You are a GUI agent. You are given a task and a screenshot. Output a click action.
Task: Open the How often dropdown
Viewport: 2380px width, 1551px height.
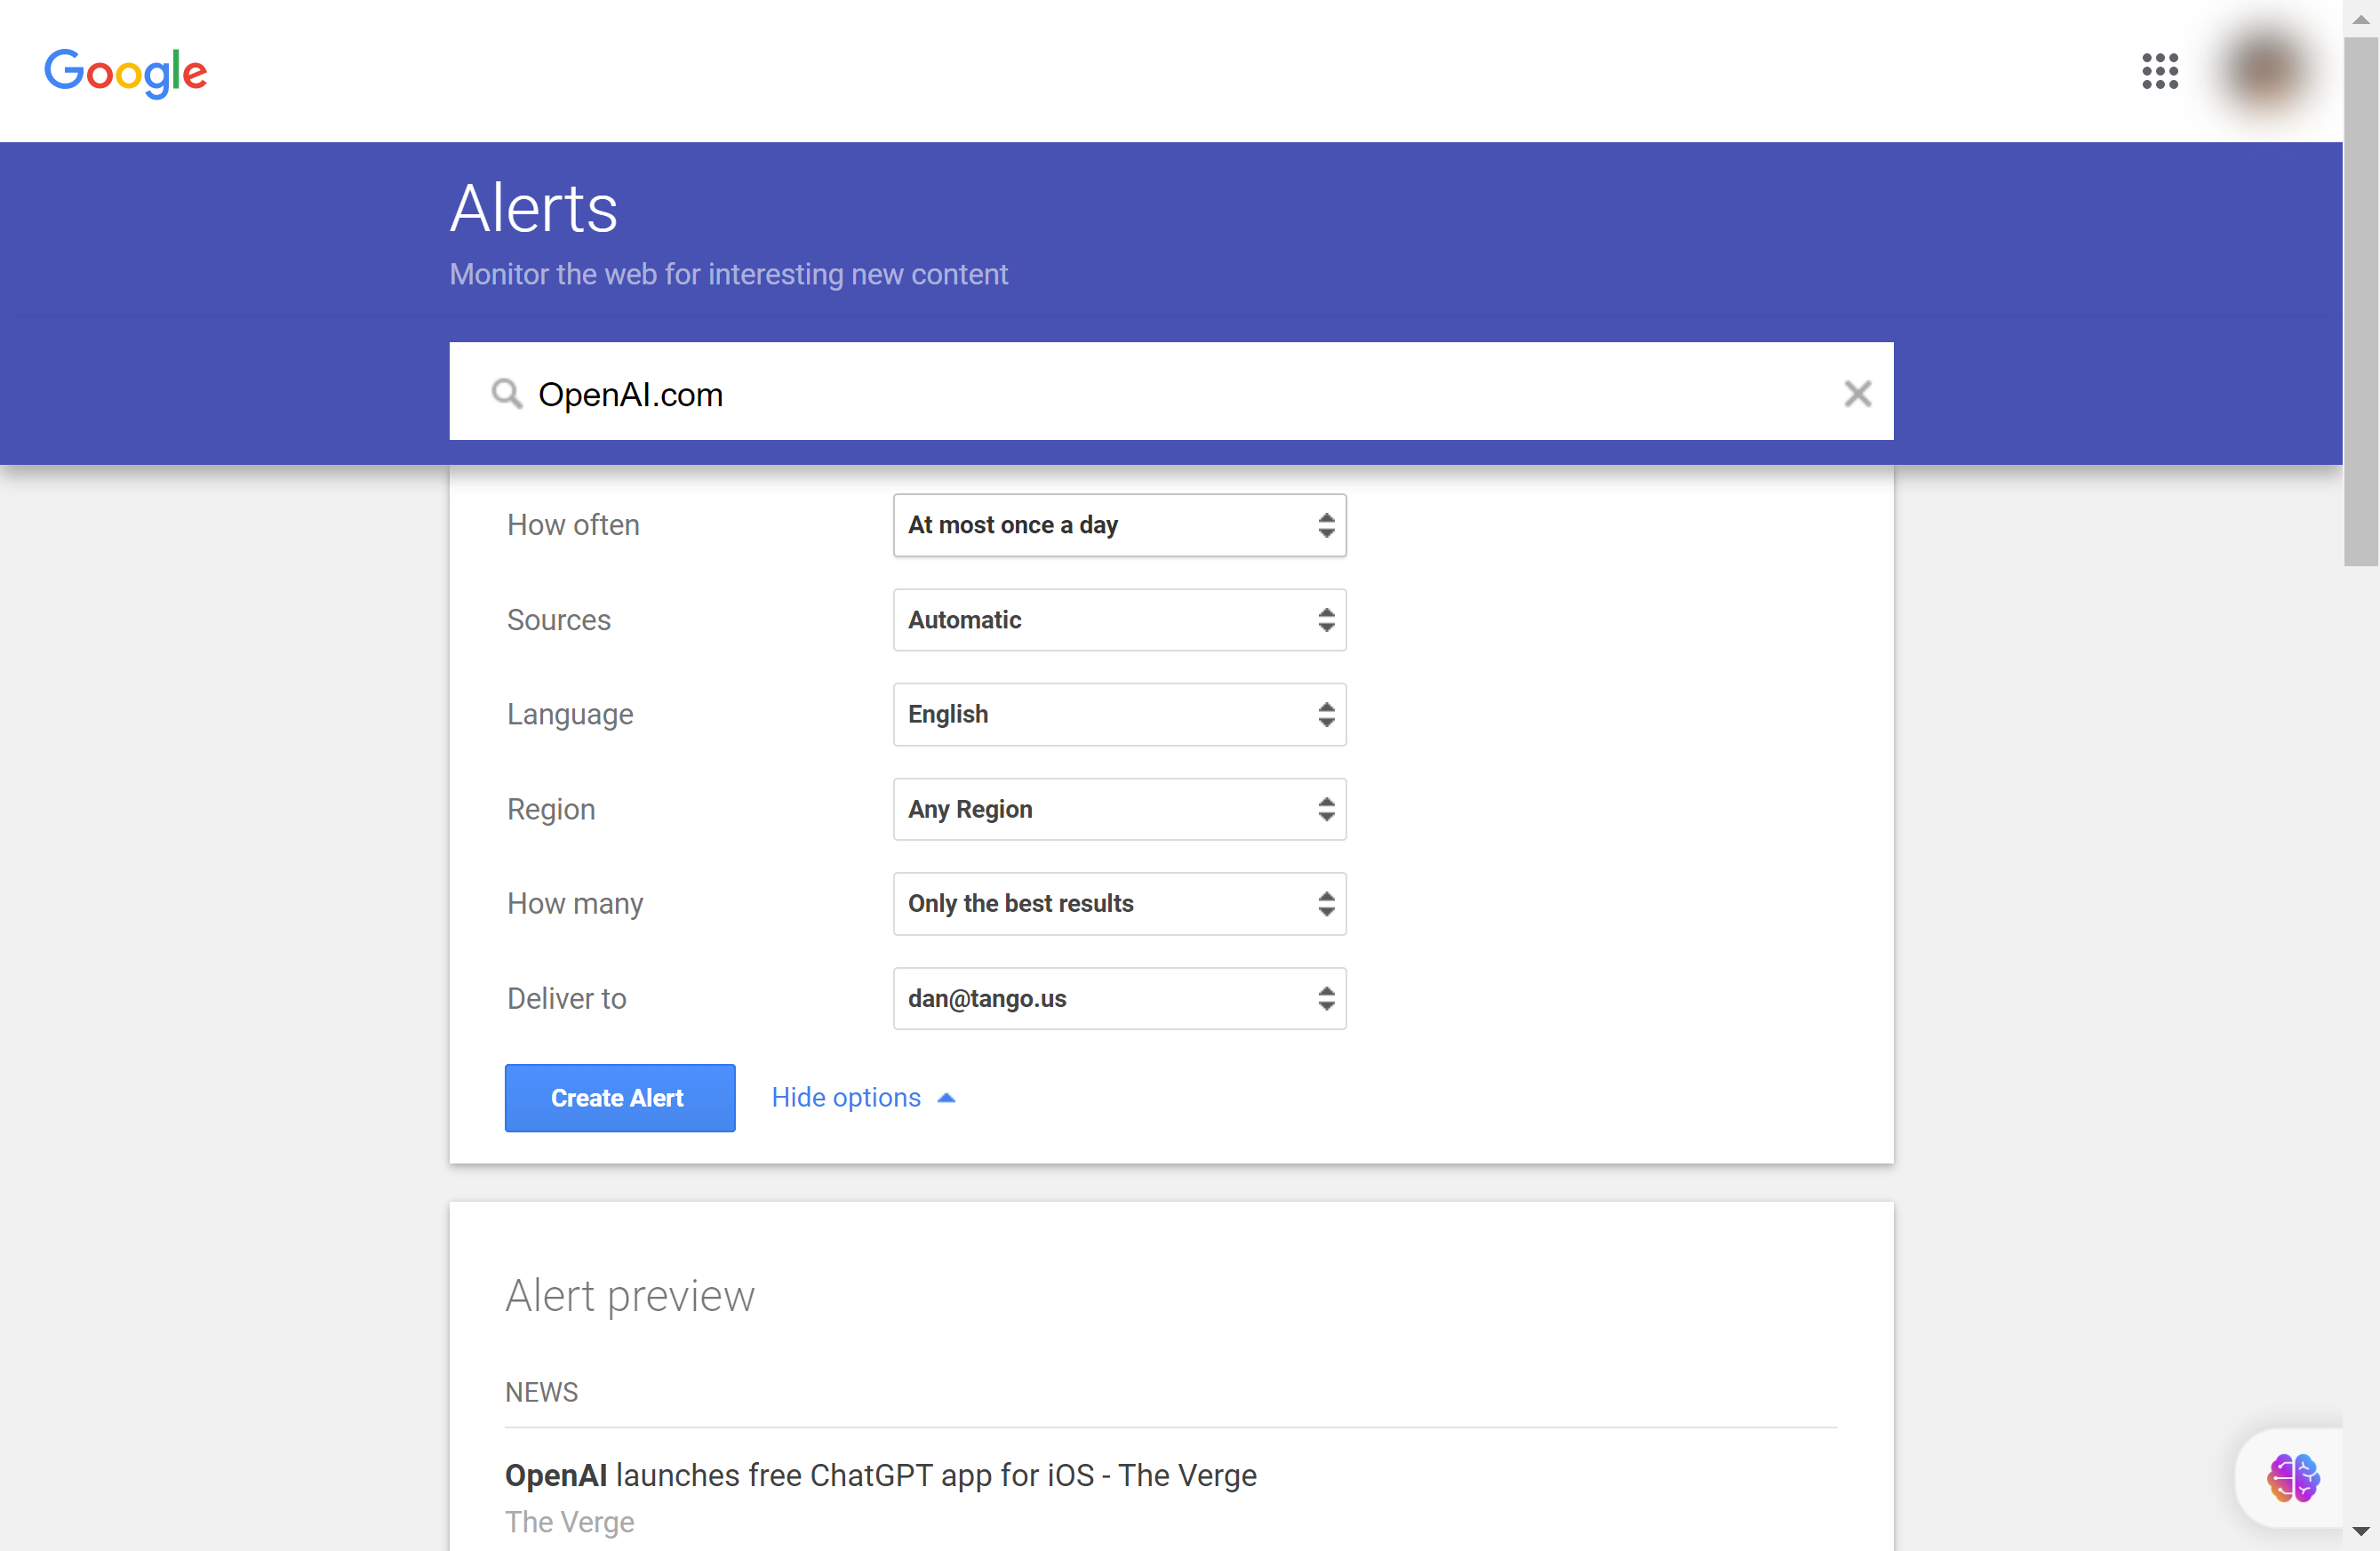click(1119, 525)
